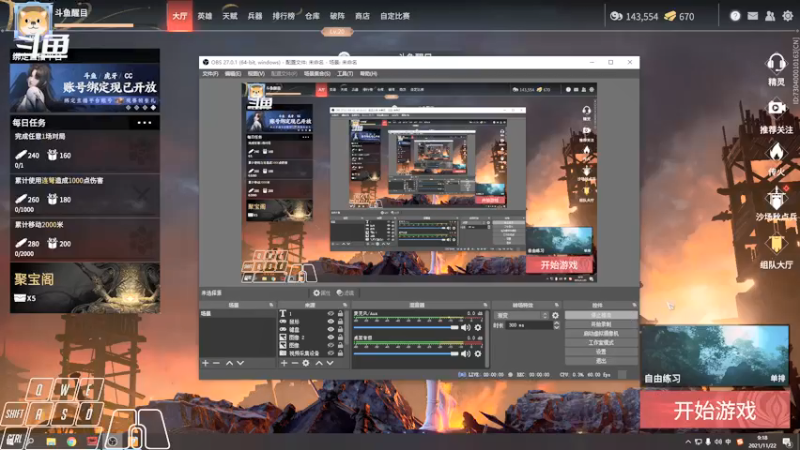Screen dimensions: 800x450
Task: Open 场景集合(S) menu in OBS
Action: click(x=317, y=74)
